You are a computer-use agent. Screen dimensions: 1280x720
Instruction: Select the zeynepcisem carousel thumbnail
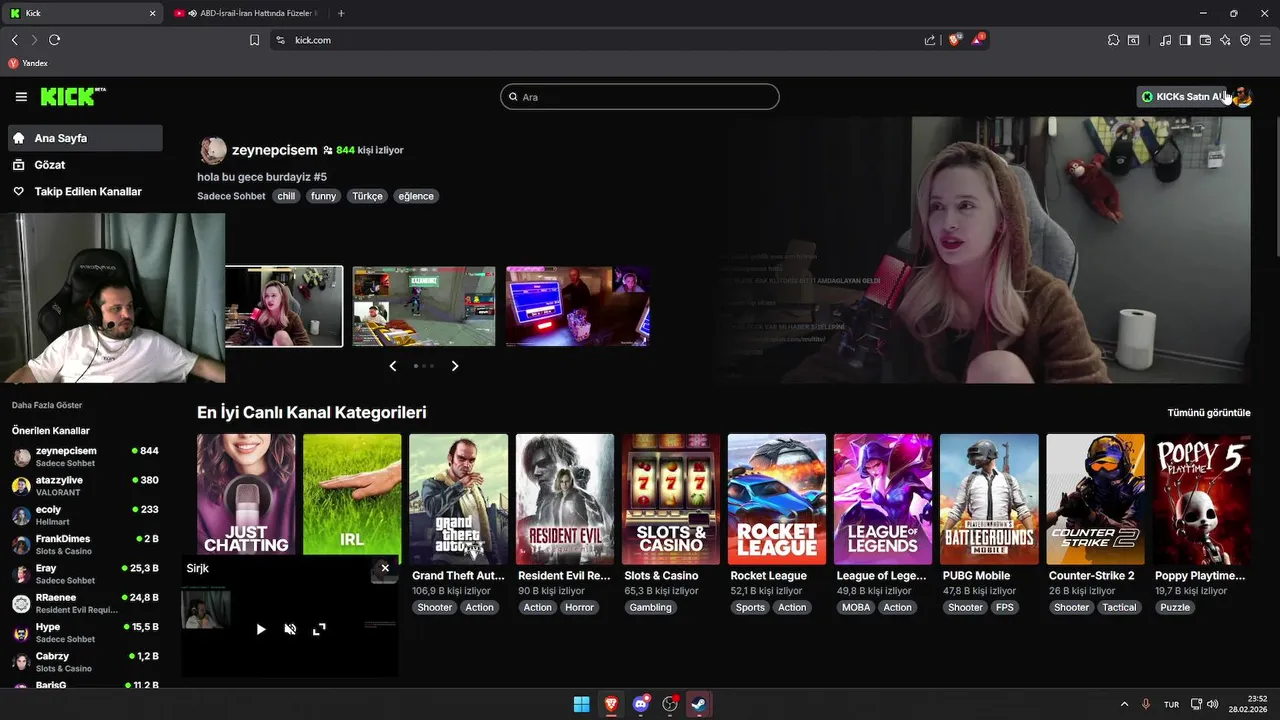[284, 306]
